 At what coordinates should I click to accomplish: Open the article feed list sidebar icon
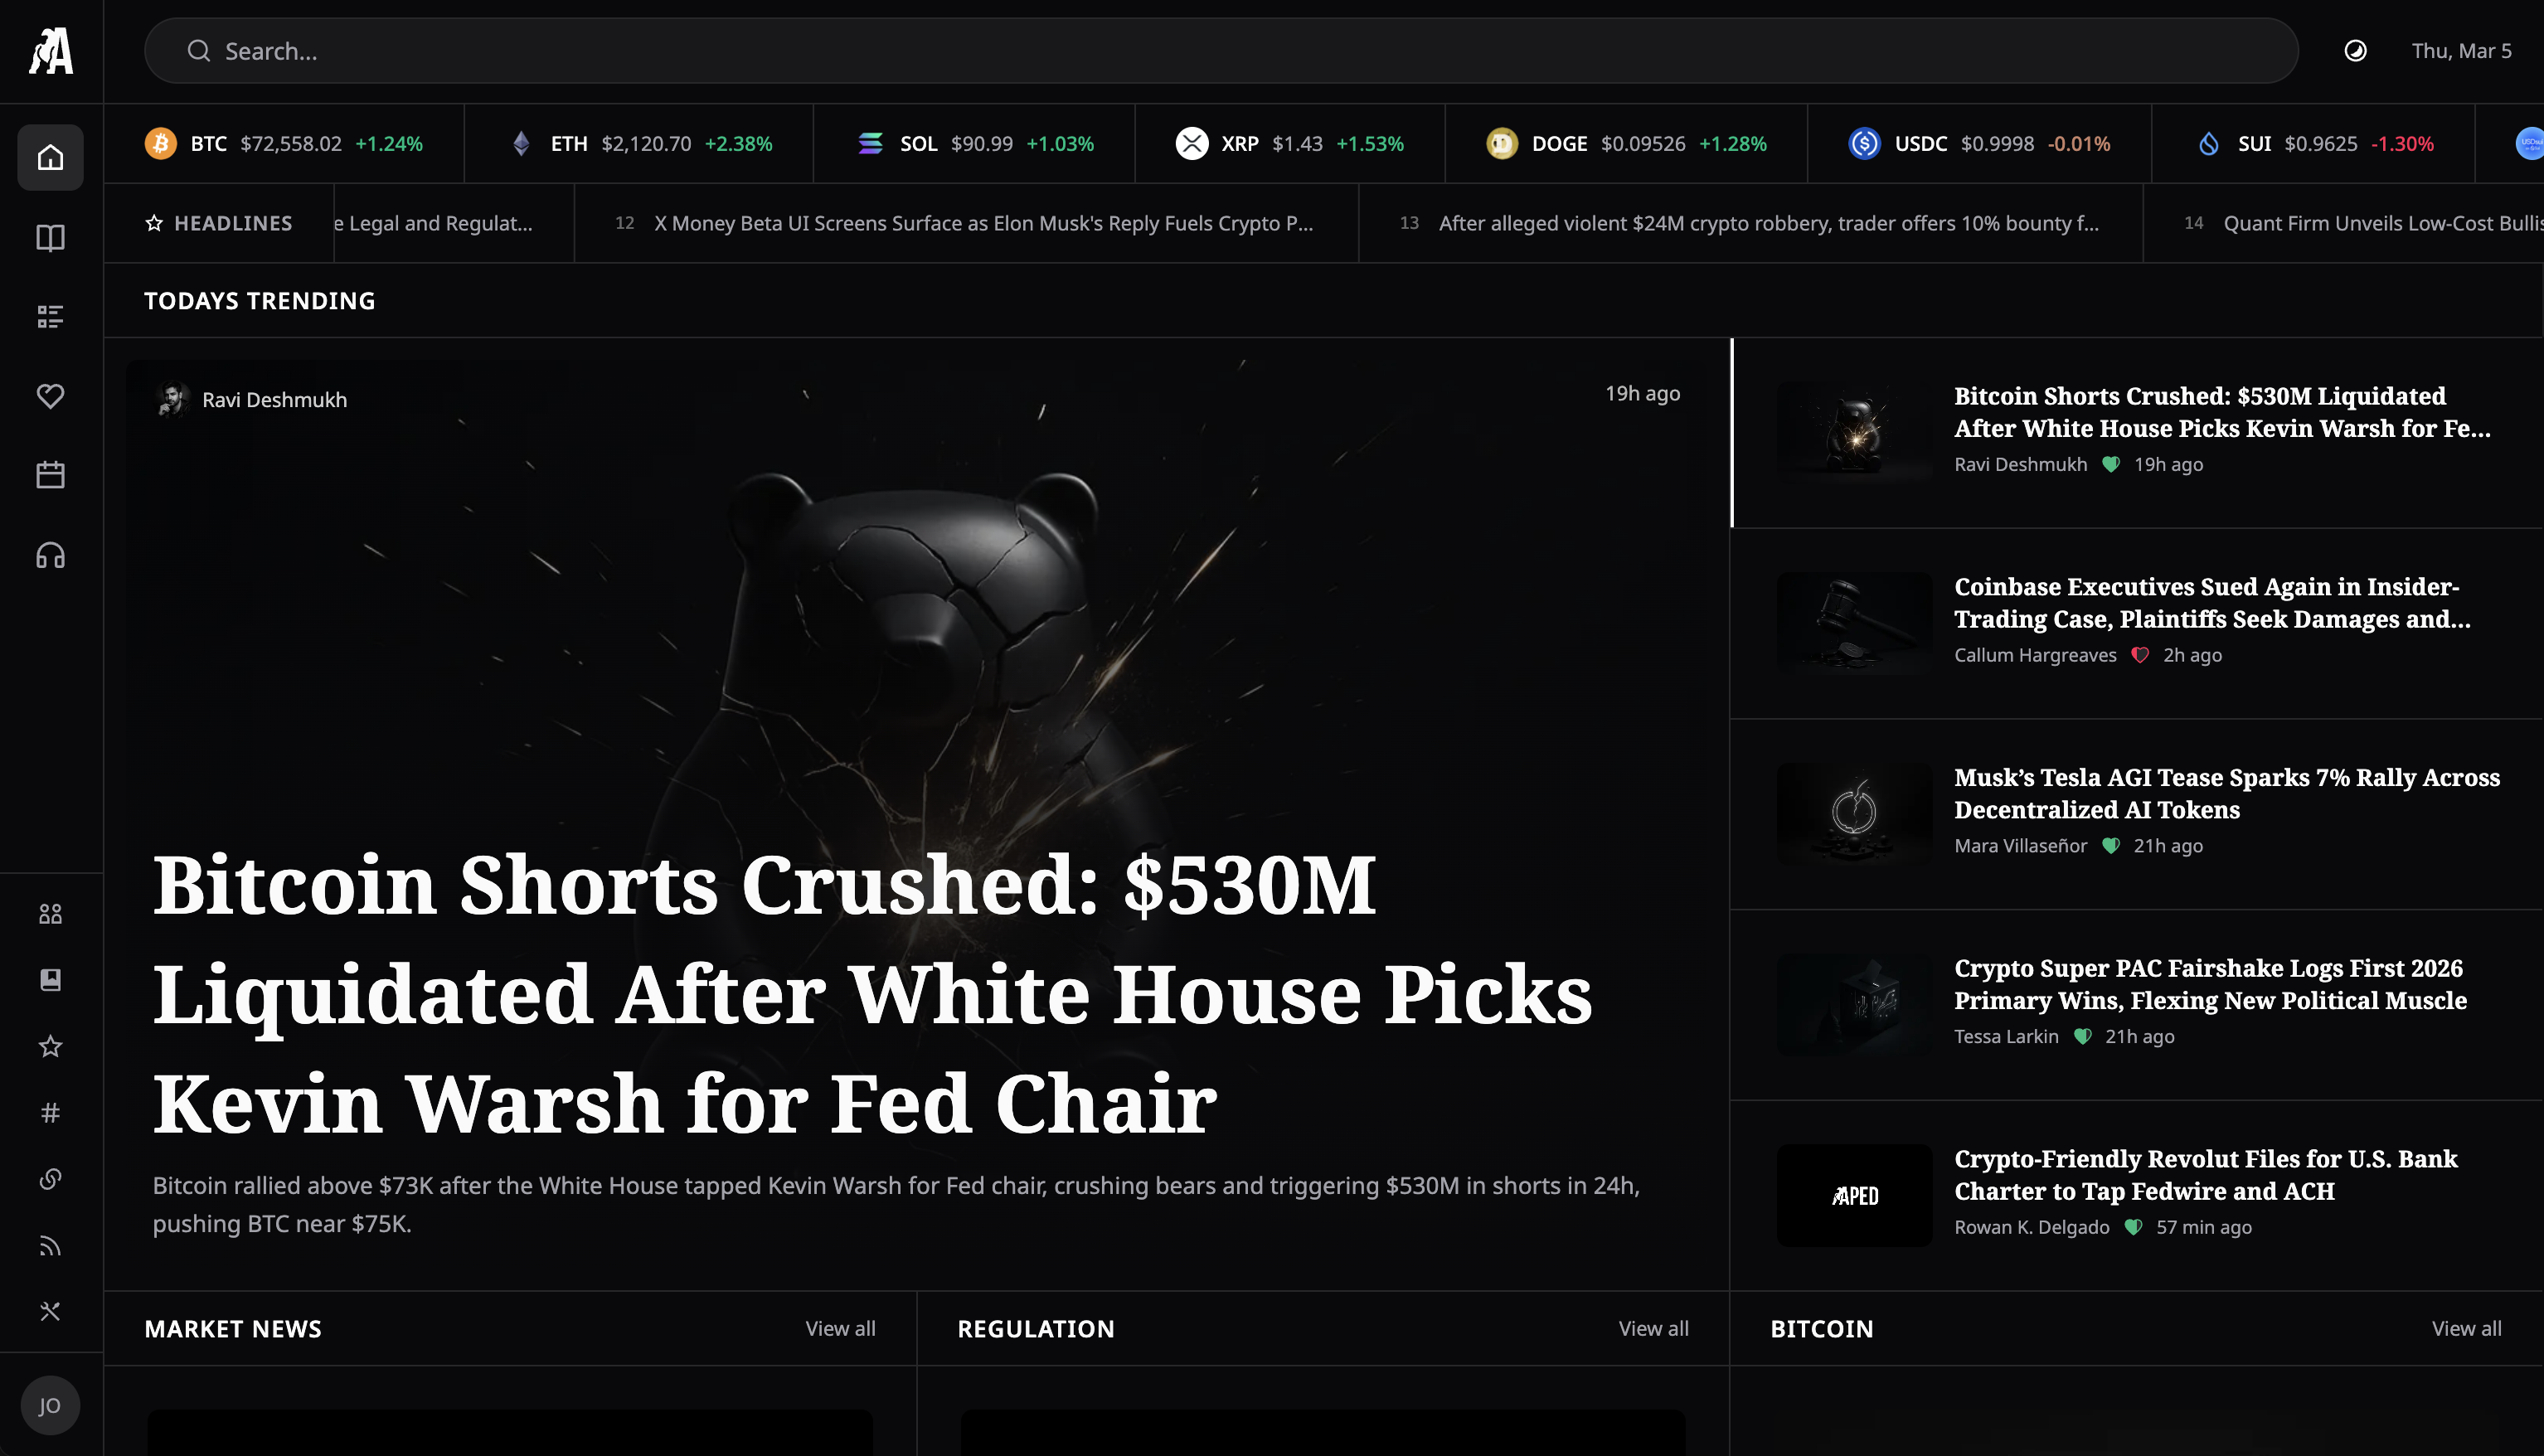point(50,316)
